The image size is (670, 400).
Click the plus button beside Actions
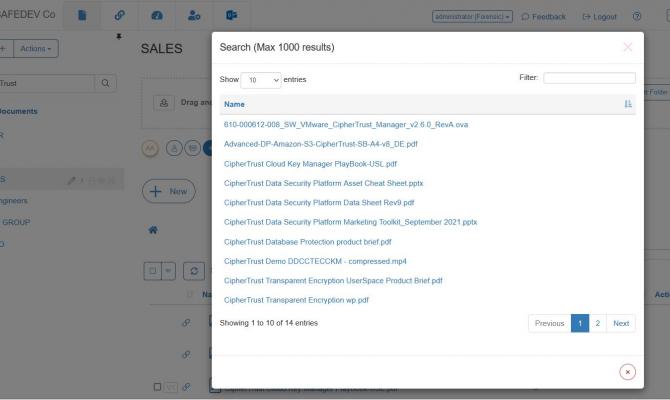(4, 49)
